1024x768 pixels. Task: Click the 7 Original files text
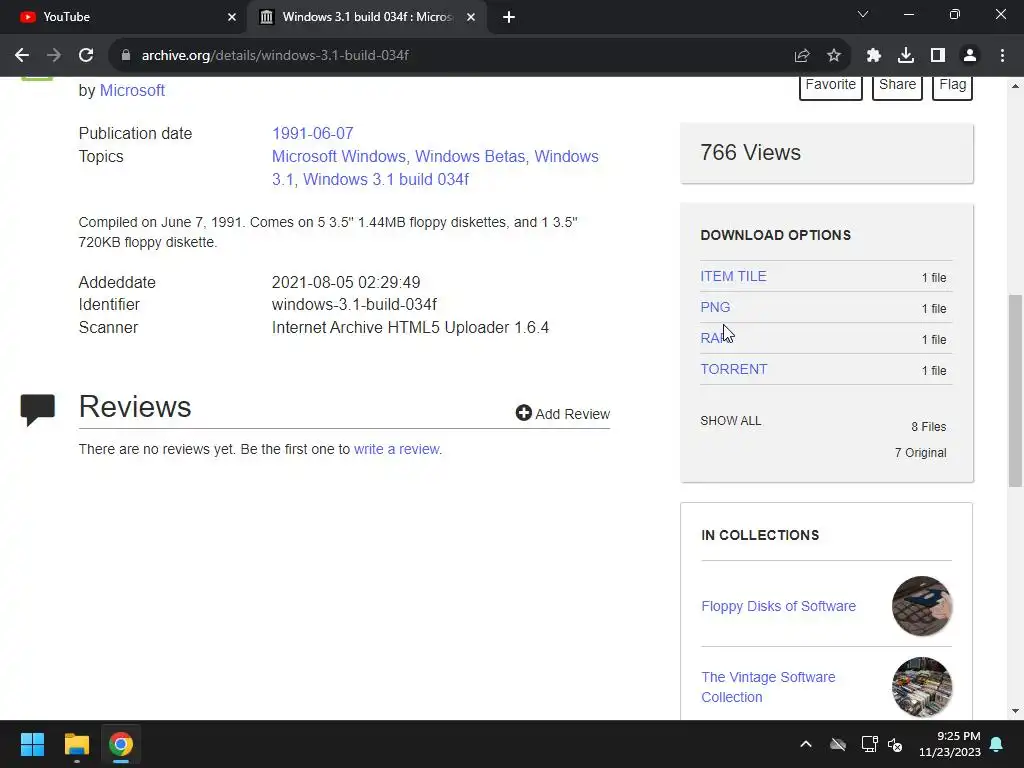920,453
